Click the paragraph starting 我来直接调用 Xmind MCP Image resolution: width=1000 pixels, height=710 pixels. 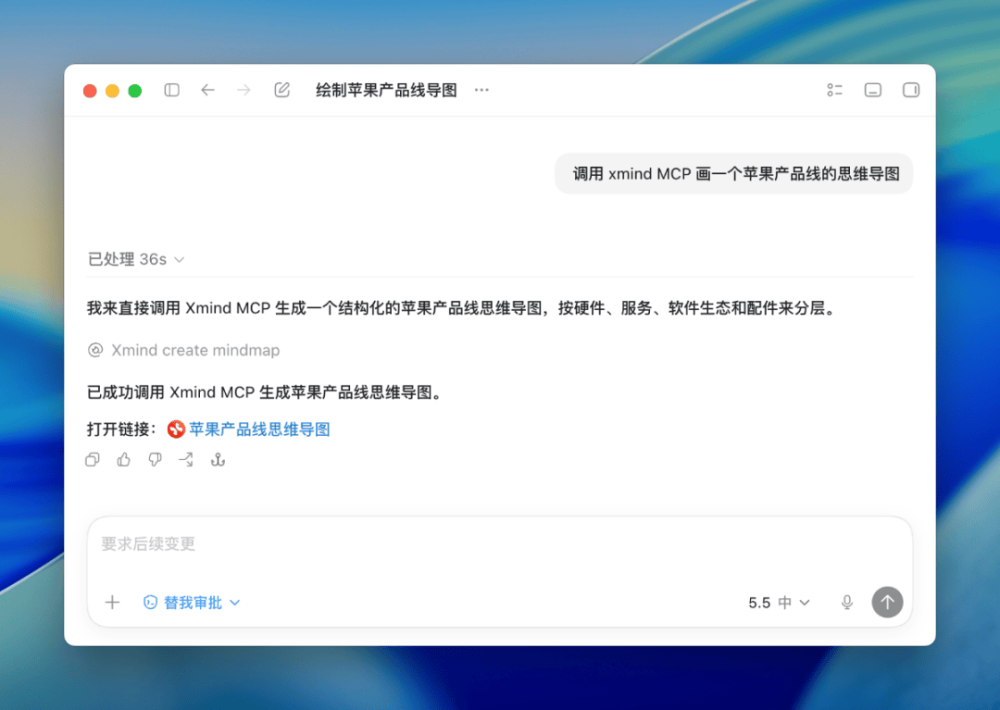463,308
